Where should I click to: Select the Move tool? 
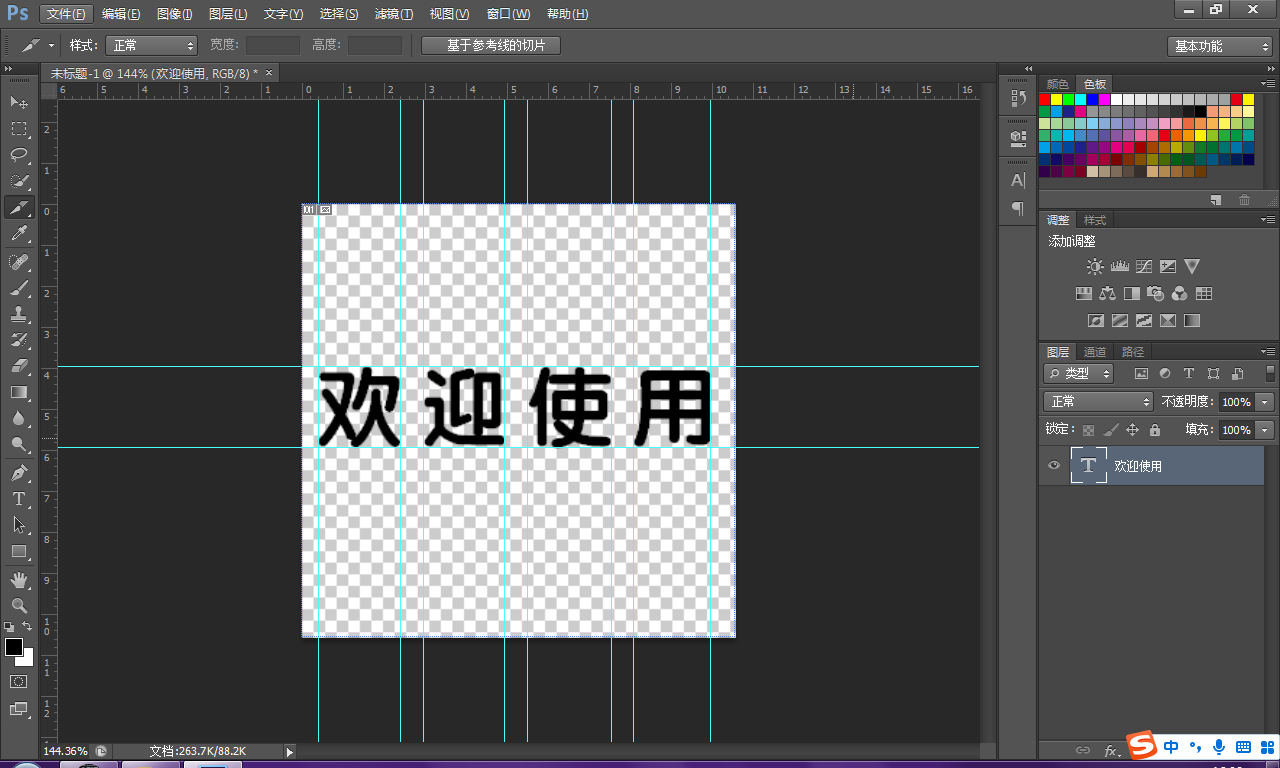pyautogui.click(x=19, y=103)
